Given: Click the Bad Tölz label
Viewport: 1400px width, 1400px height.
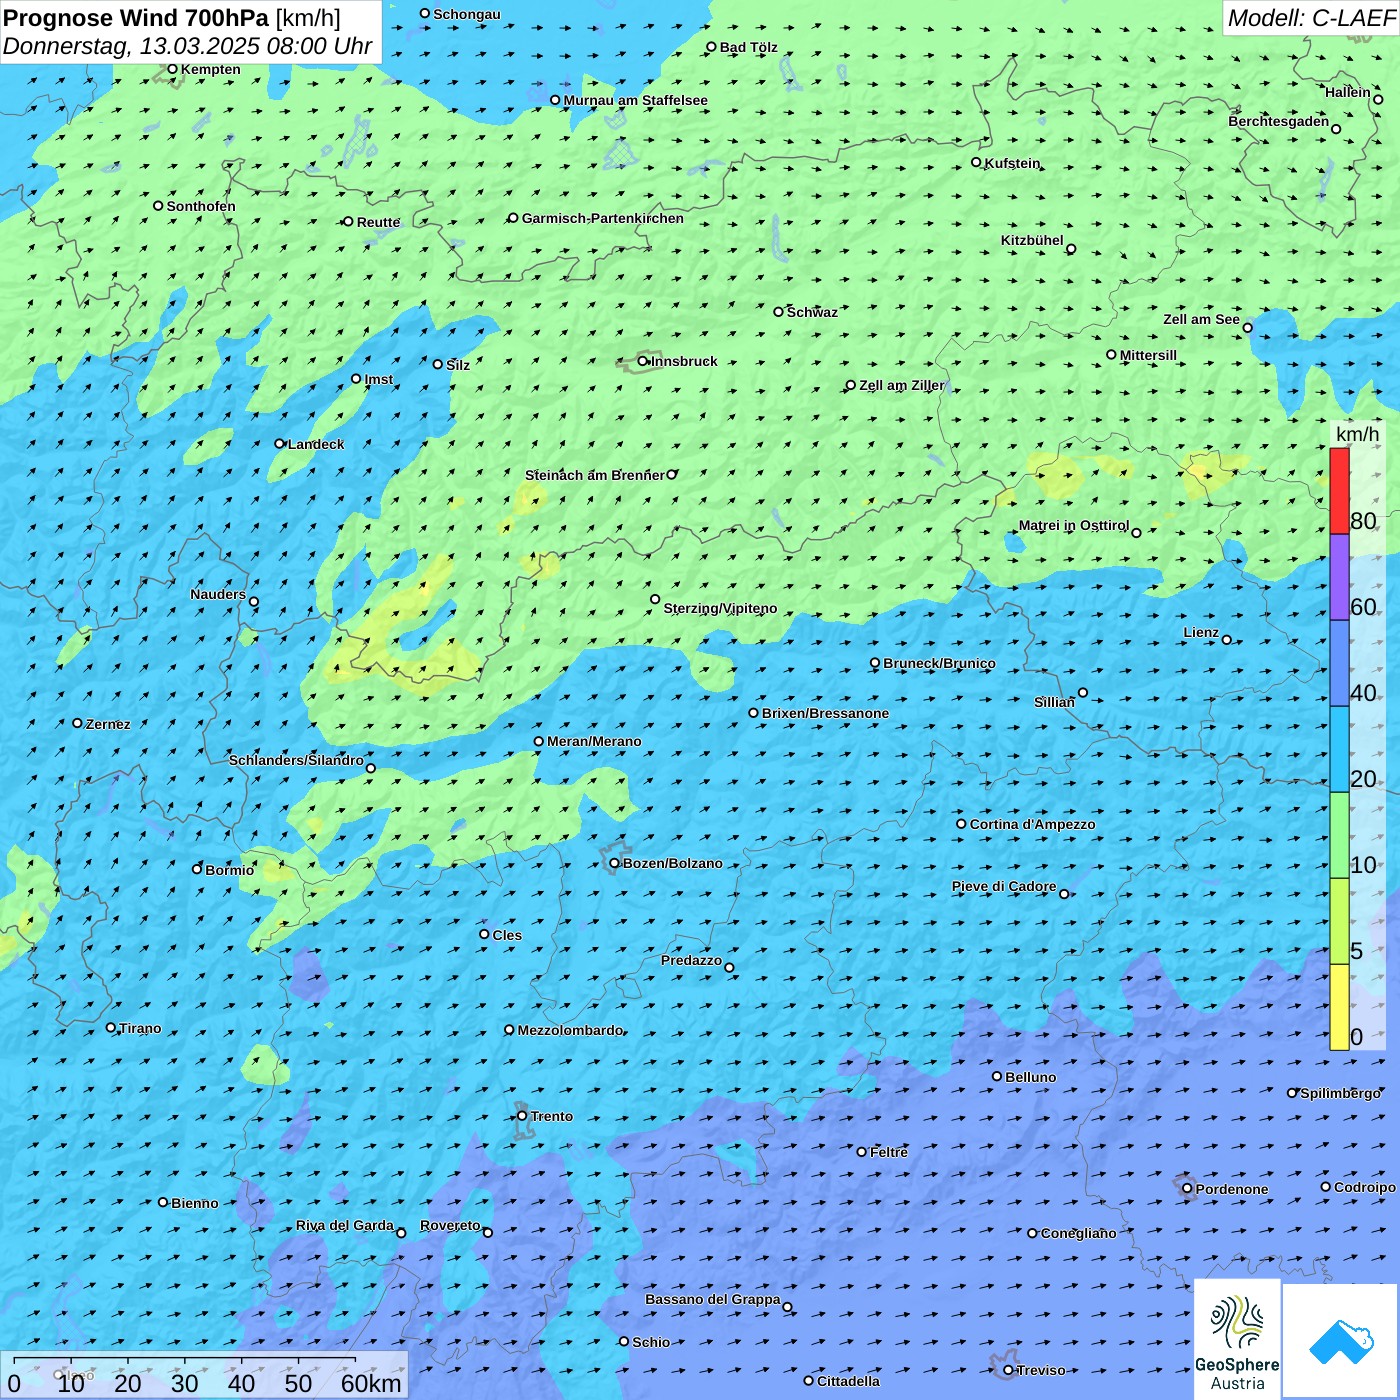Looking at the screenshot, I should [748, 47].
